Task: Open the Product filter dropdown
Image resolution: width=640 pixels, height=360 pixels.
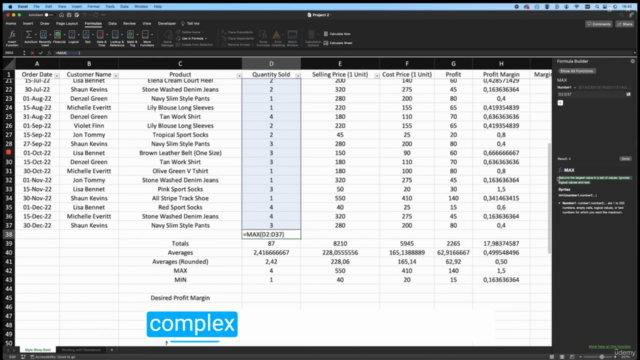Action: click(x=239, y=76)
